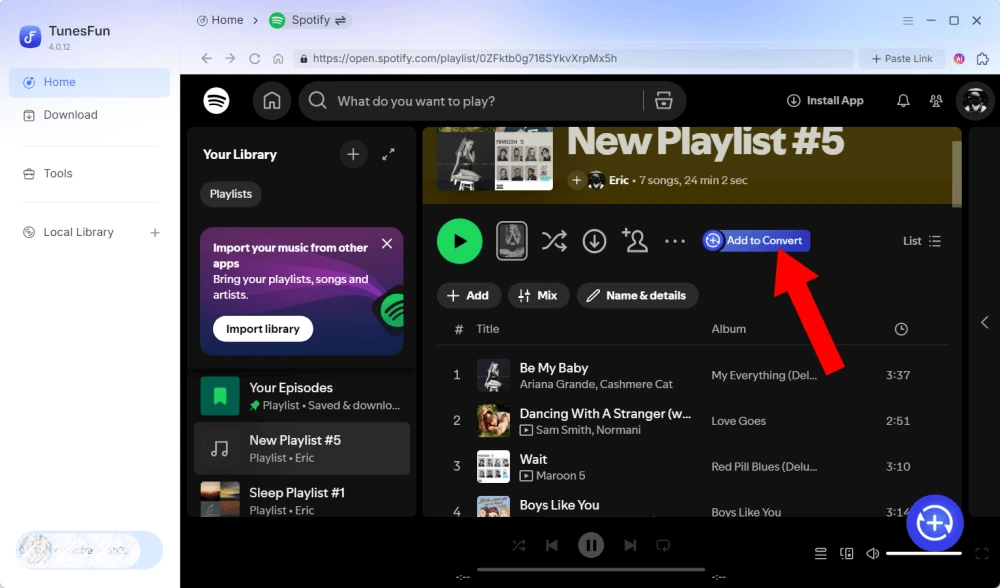Click Eric owner link in playlist header
This screenshot has height=588, width=1000.
pos(619,180)
